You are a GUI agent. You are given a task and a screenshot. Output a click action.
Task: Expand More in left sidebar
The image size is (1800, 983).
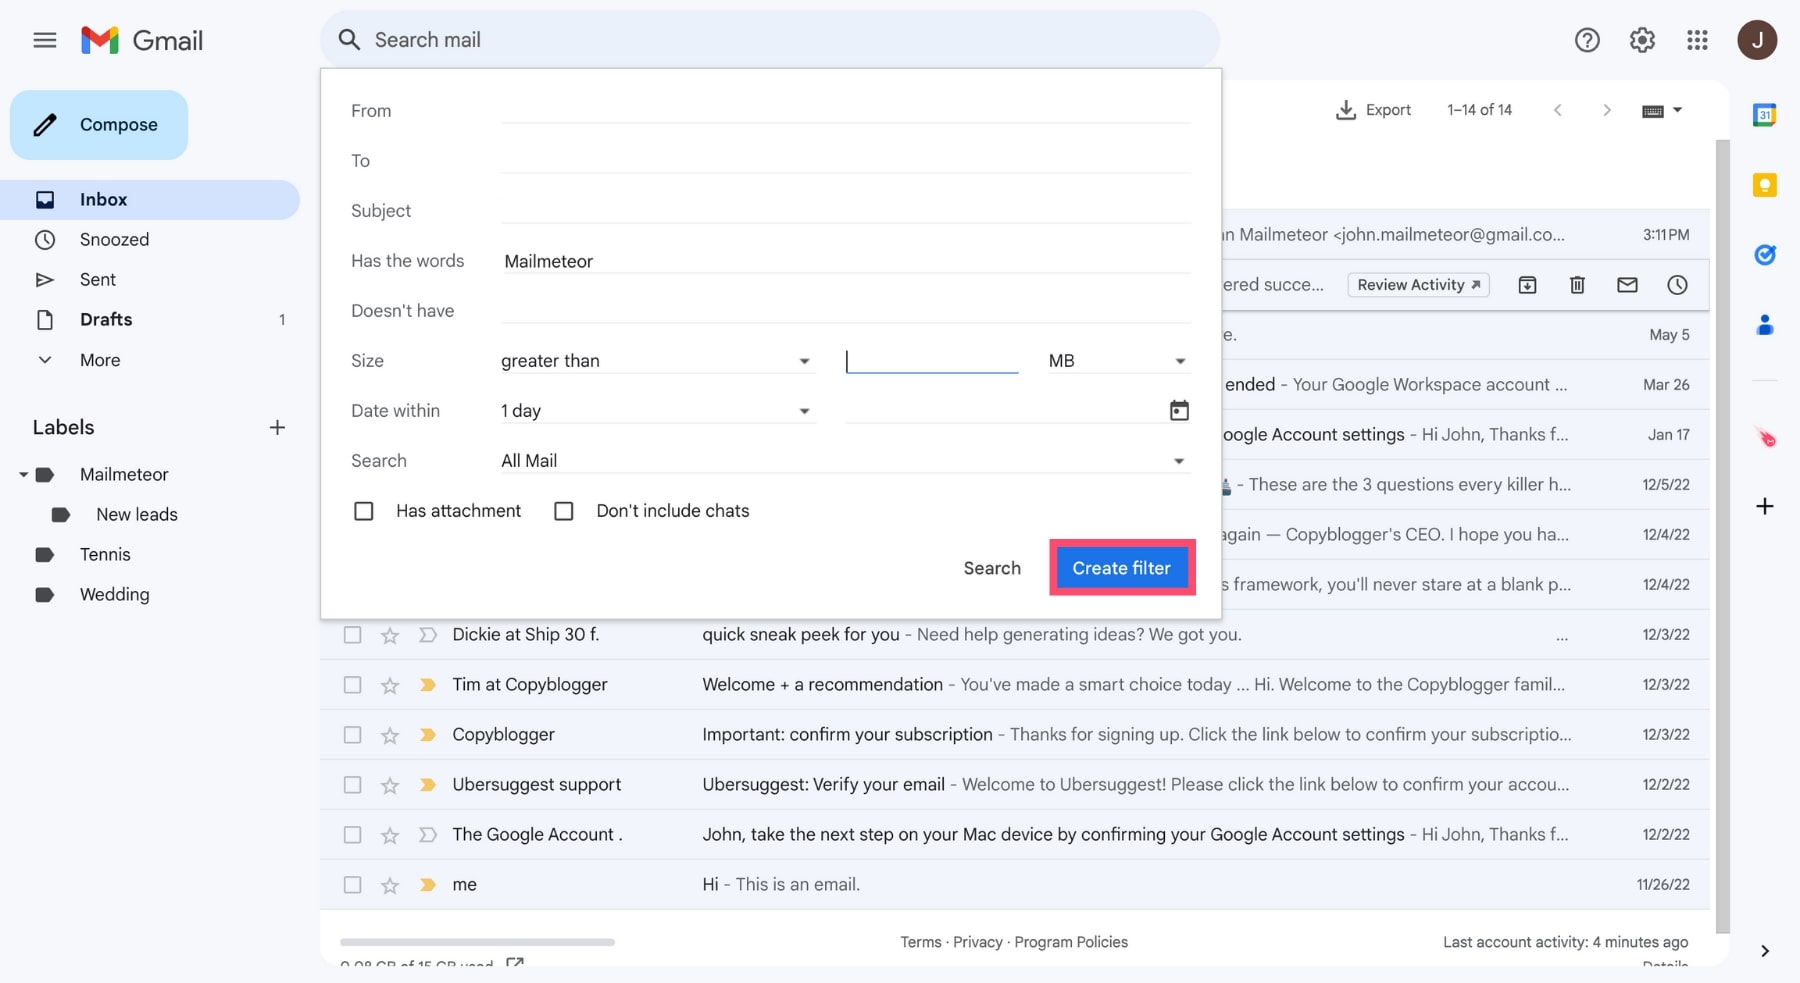[x=100, y=360]
